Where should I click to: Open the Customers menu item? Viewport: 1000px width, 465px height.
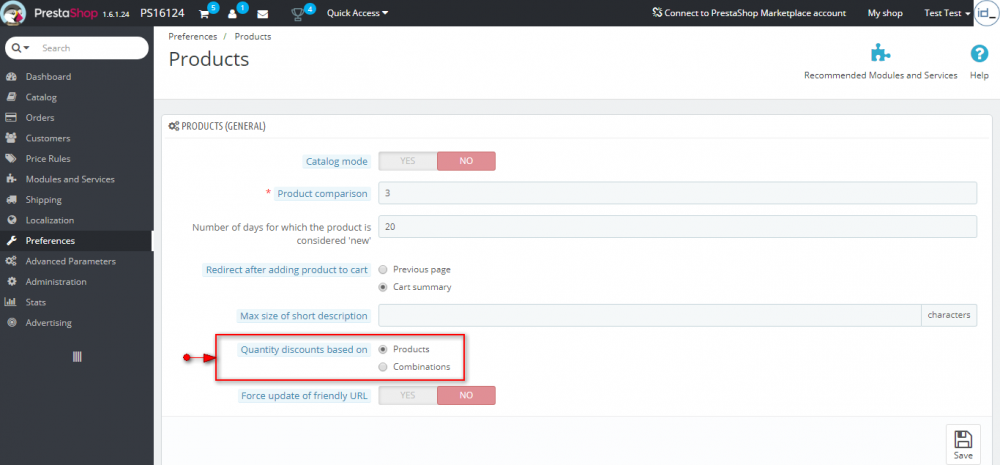(x=48, y=138)
